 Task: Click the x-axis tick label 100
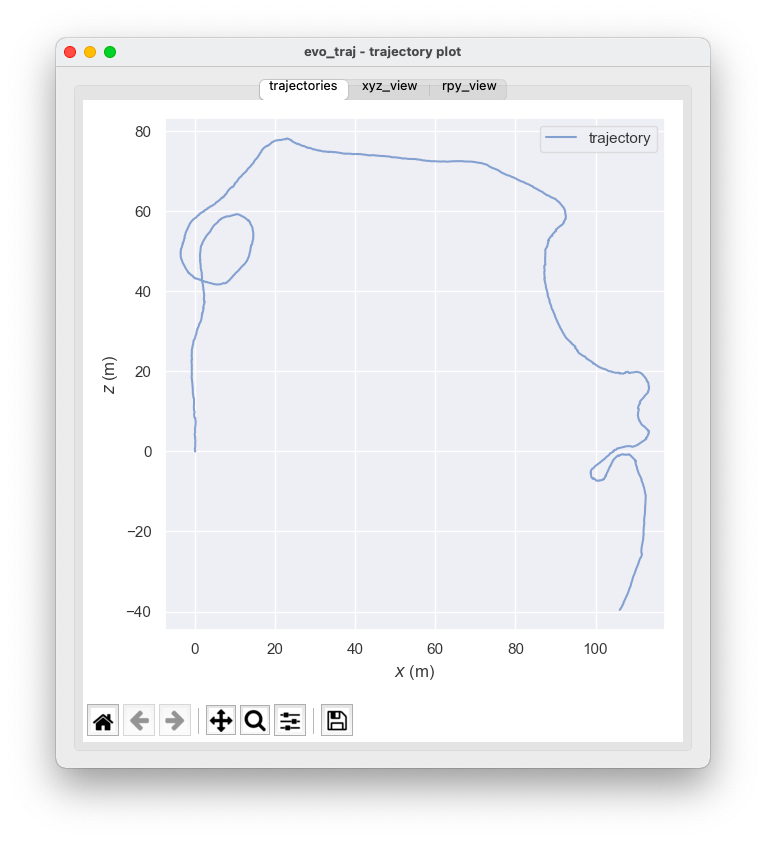(x=595, y=649)
